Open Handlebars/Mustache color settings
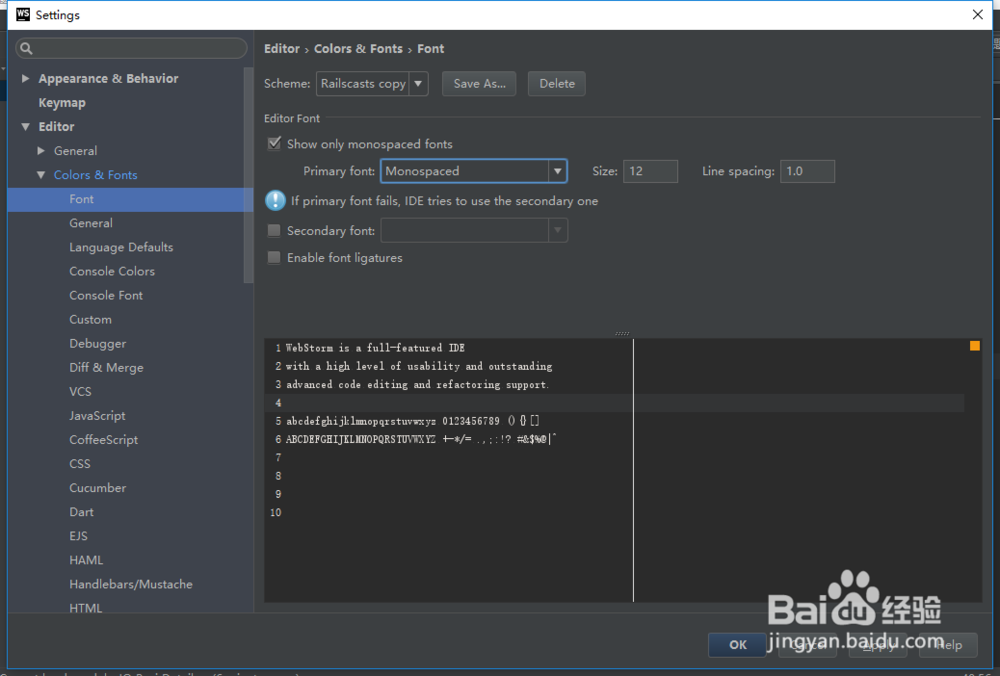 (131, 584)
